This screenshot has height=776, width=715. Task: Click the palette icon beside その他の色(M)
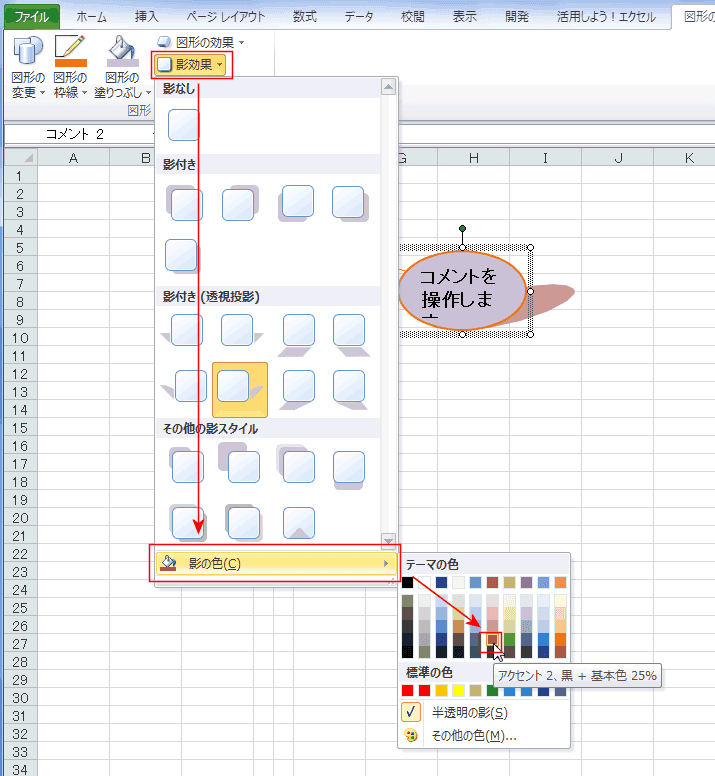411,735
